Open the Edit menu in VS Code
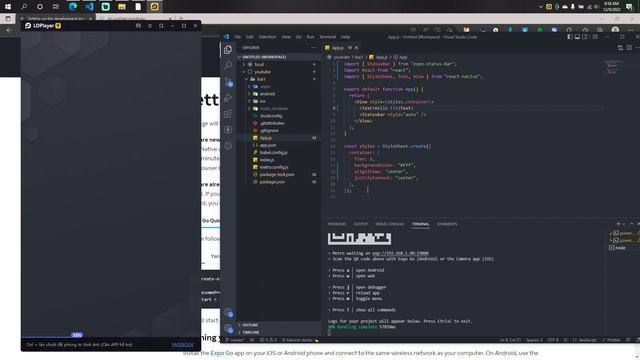 click(x=249, y=37)
